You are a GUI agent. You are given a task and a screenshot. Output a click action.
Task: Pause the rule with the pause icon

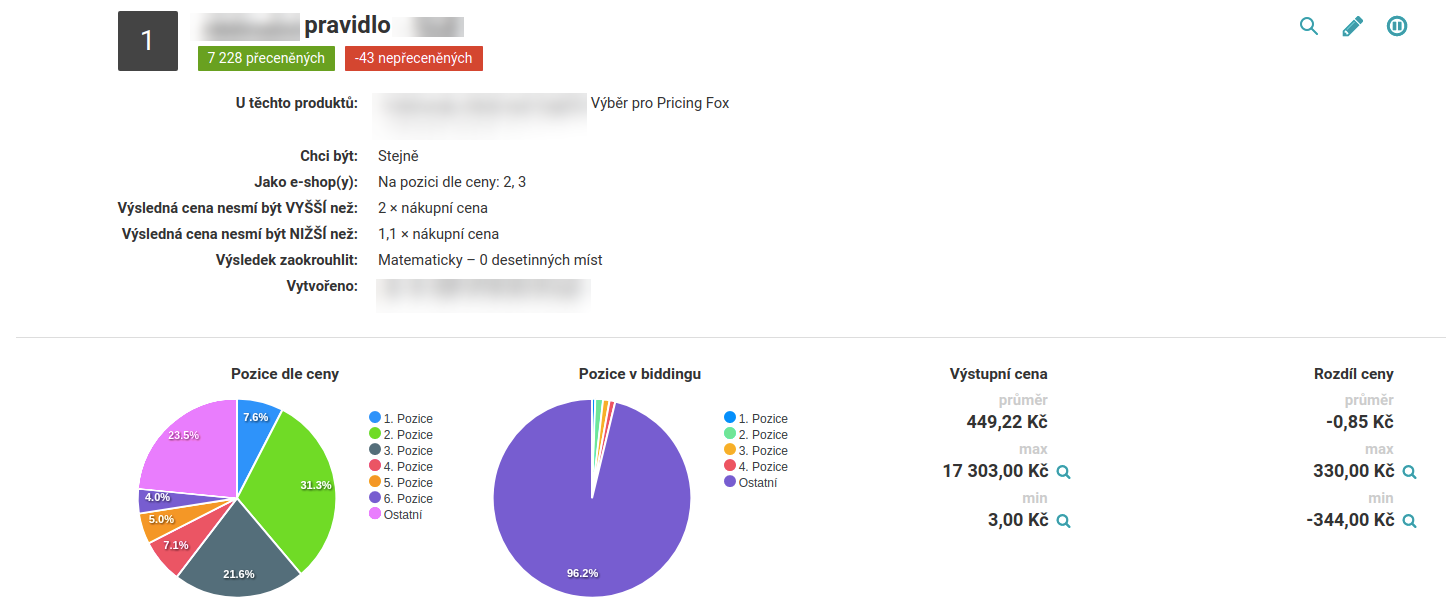click(1397, 26)
